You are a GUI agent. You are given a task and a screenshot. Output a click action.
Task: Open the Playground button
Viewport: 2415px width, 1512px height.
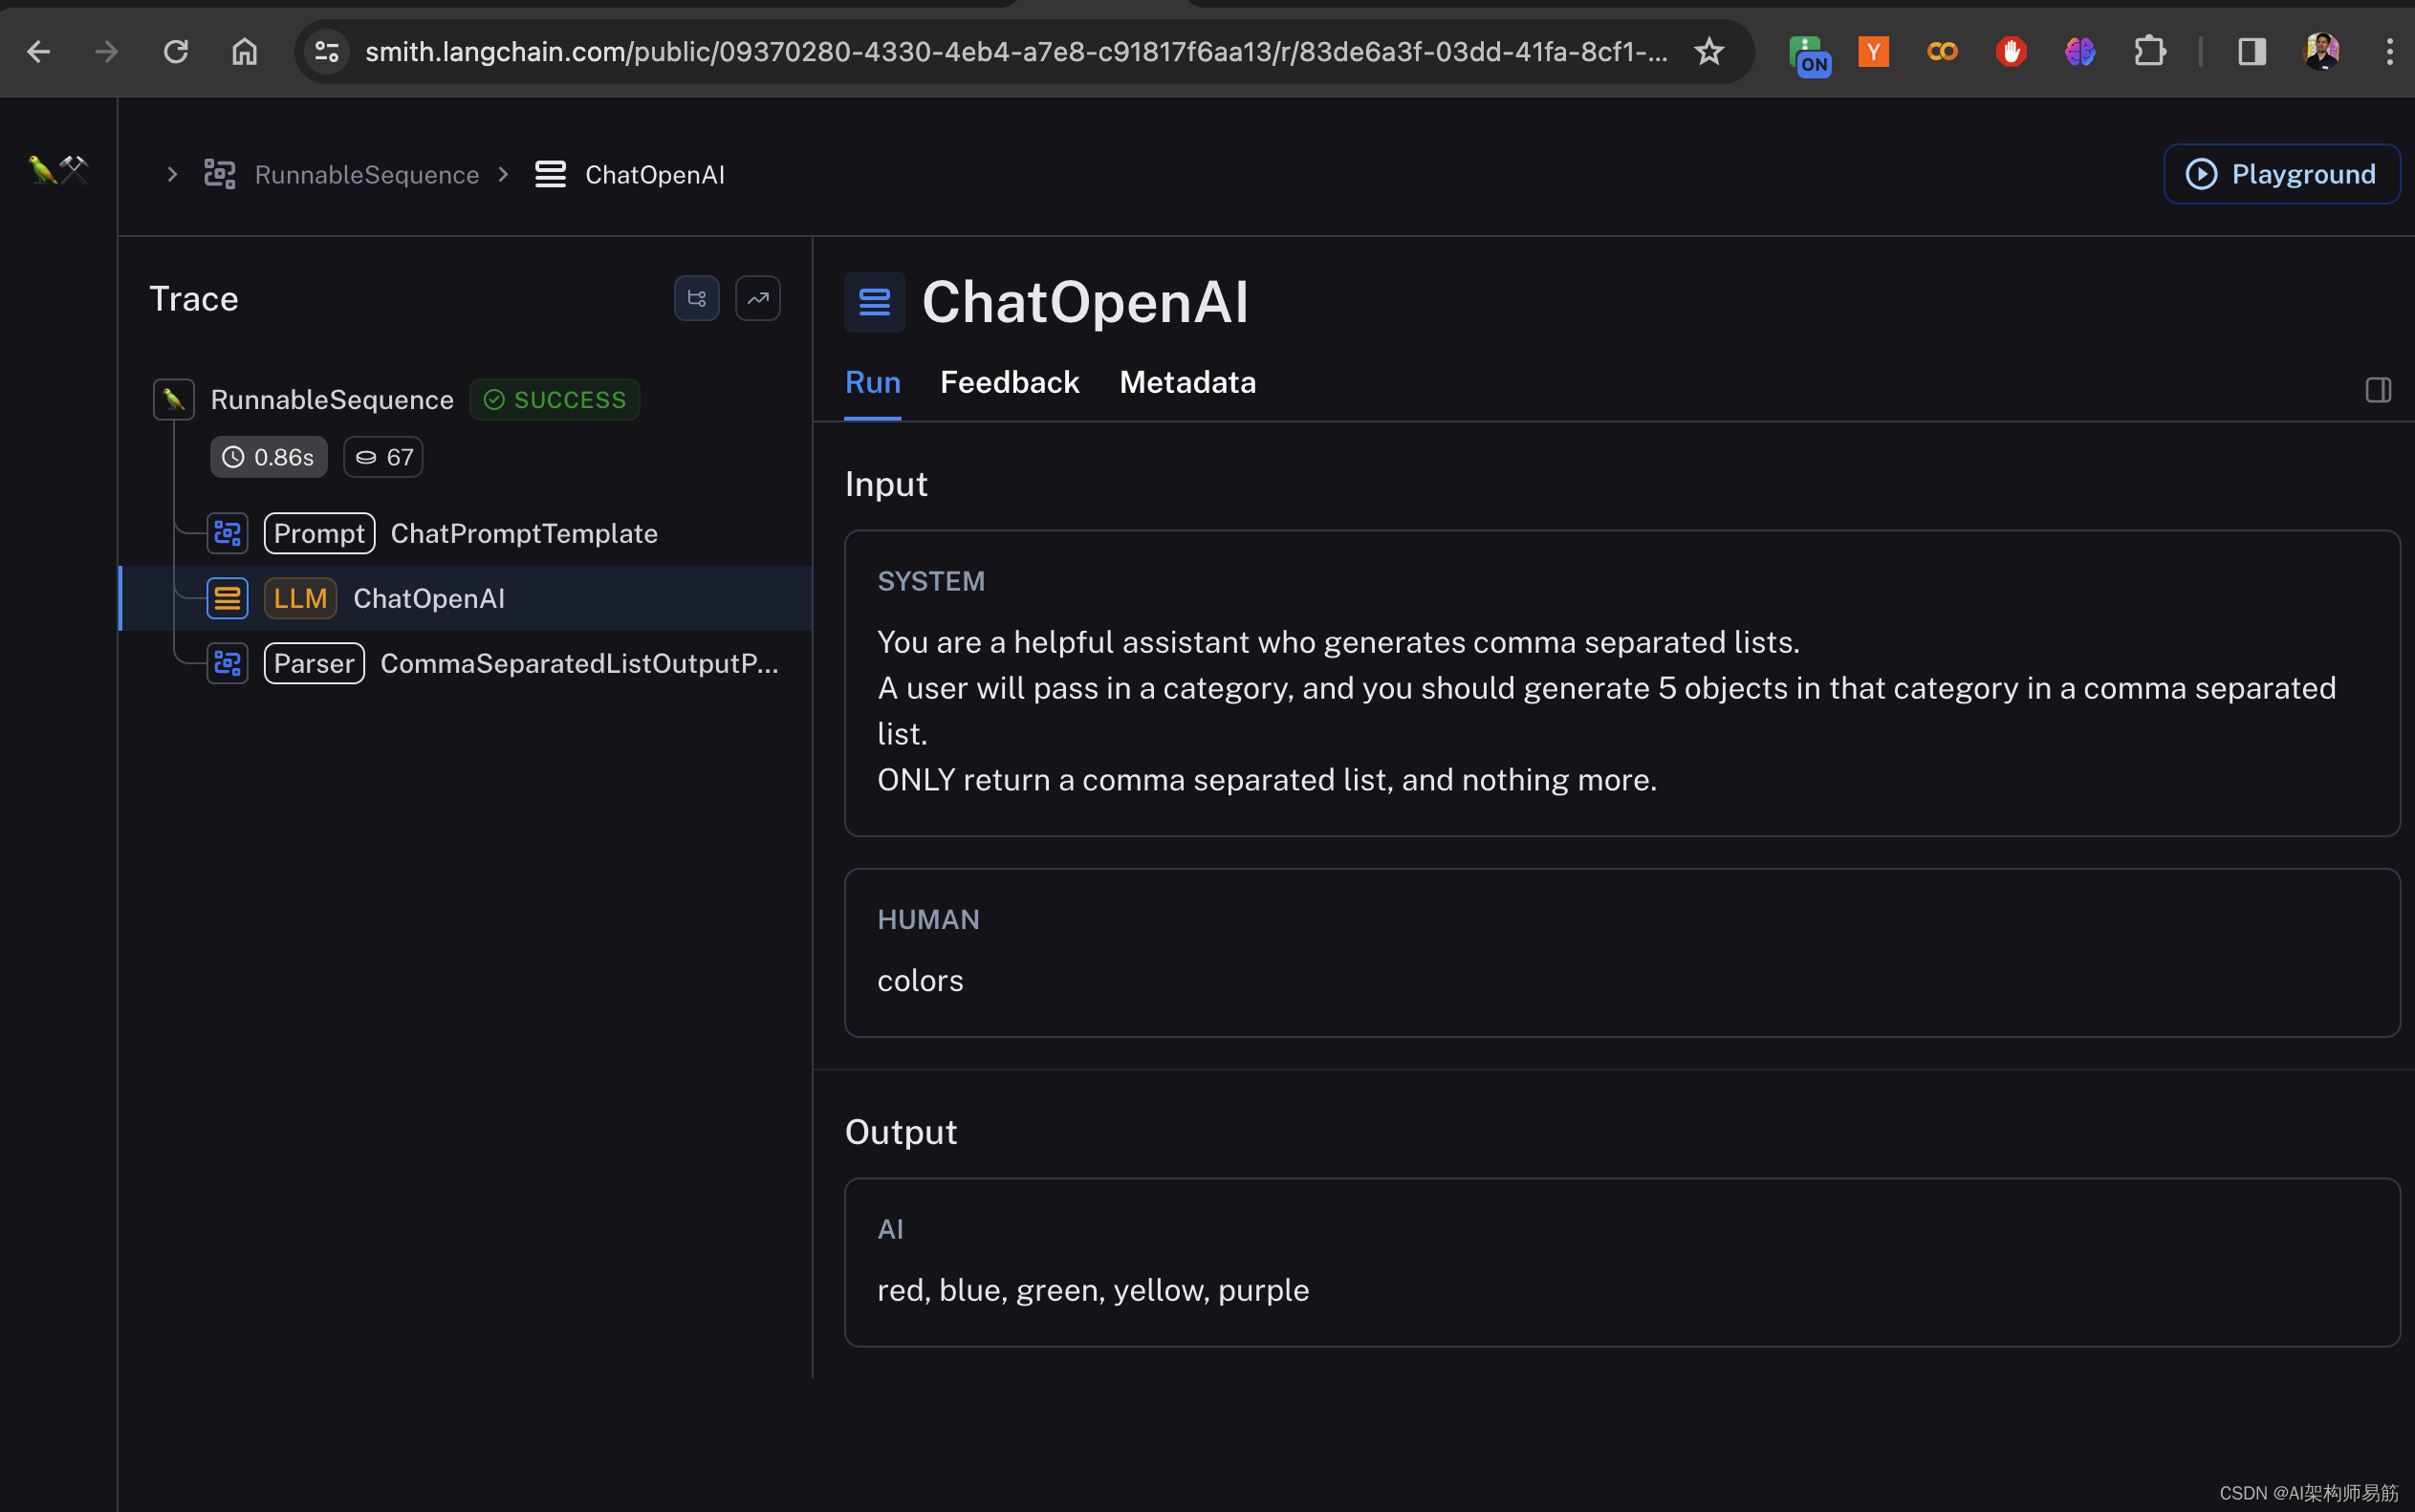pos(2282,172)
